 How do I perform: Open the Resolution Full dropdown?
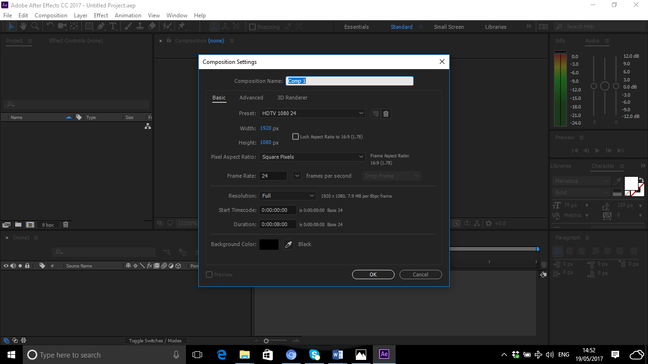pyautogui.click(x=288, y=196)
